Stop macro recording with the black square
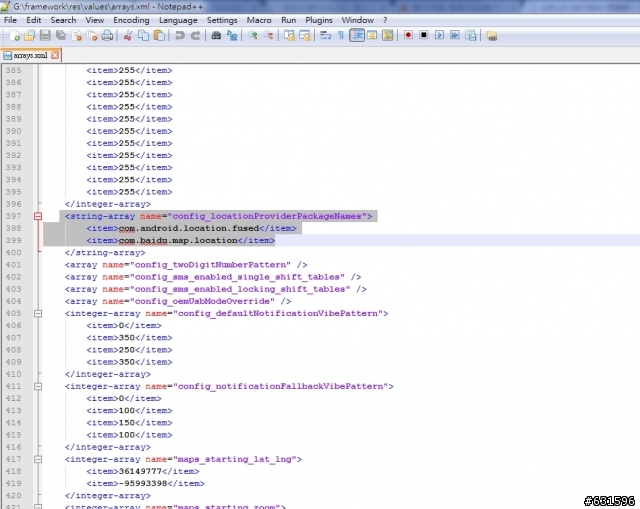 (424, 36)
